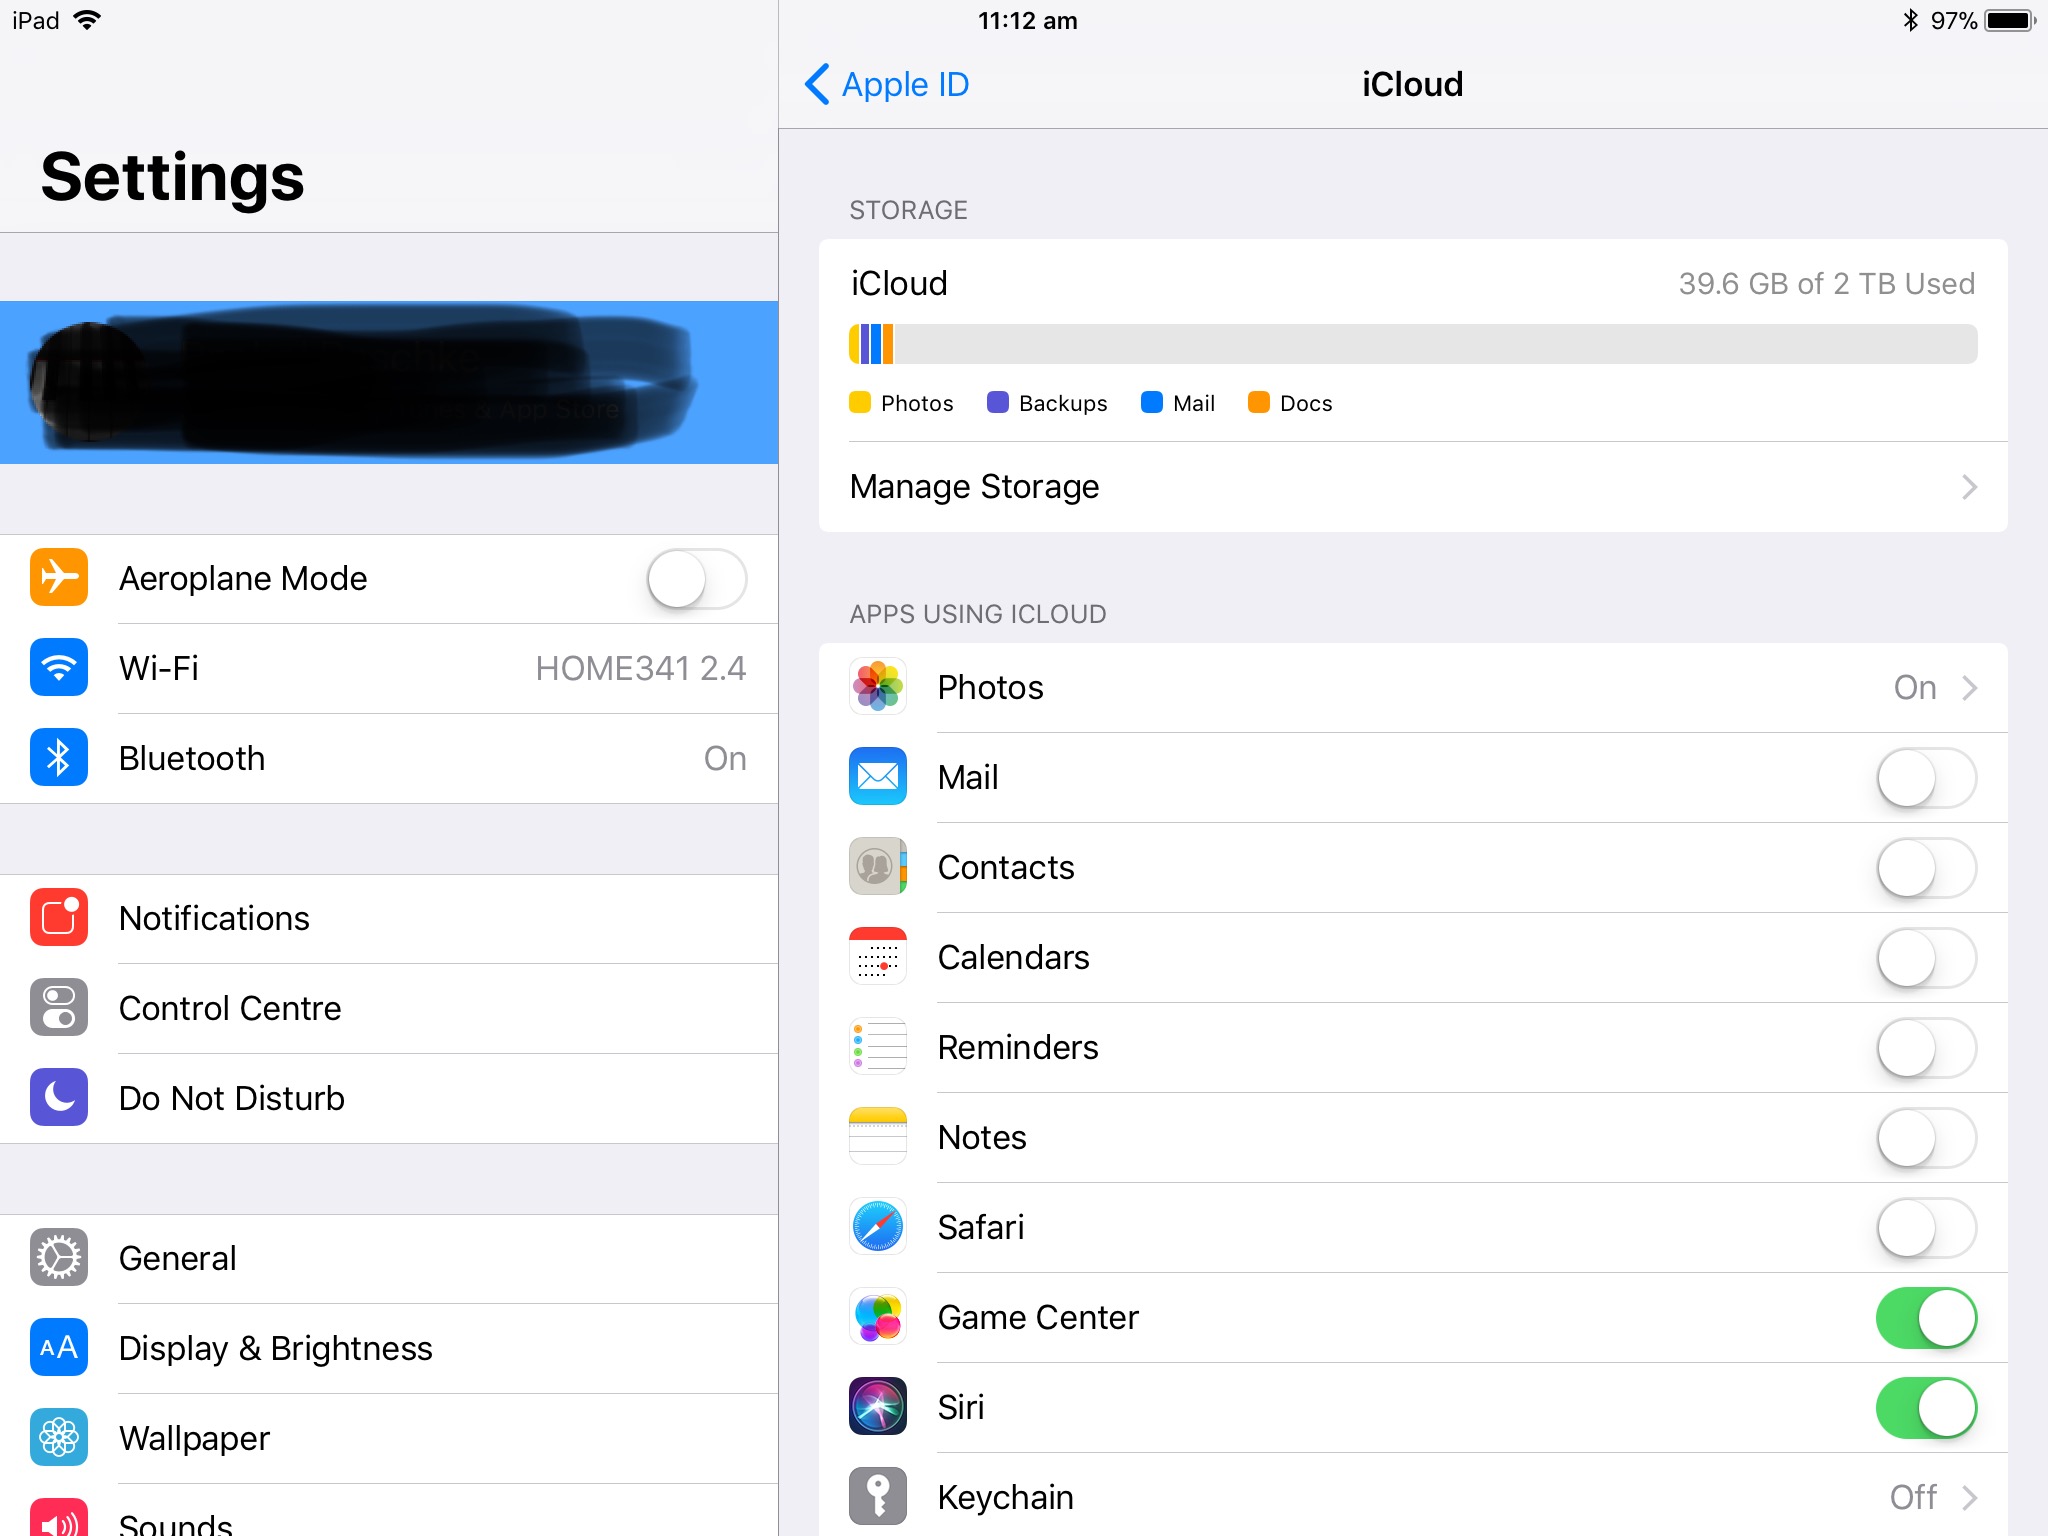Open Keychain options via Off chevron

tap(1968, 1498)
